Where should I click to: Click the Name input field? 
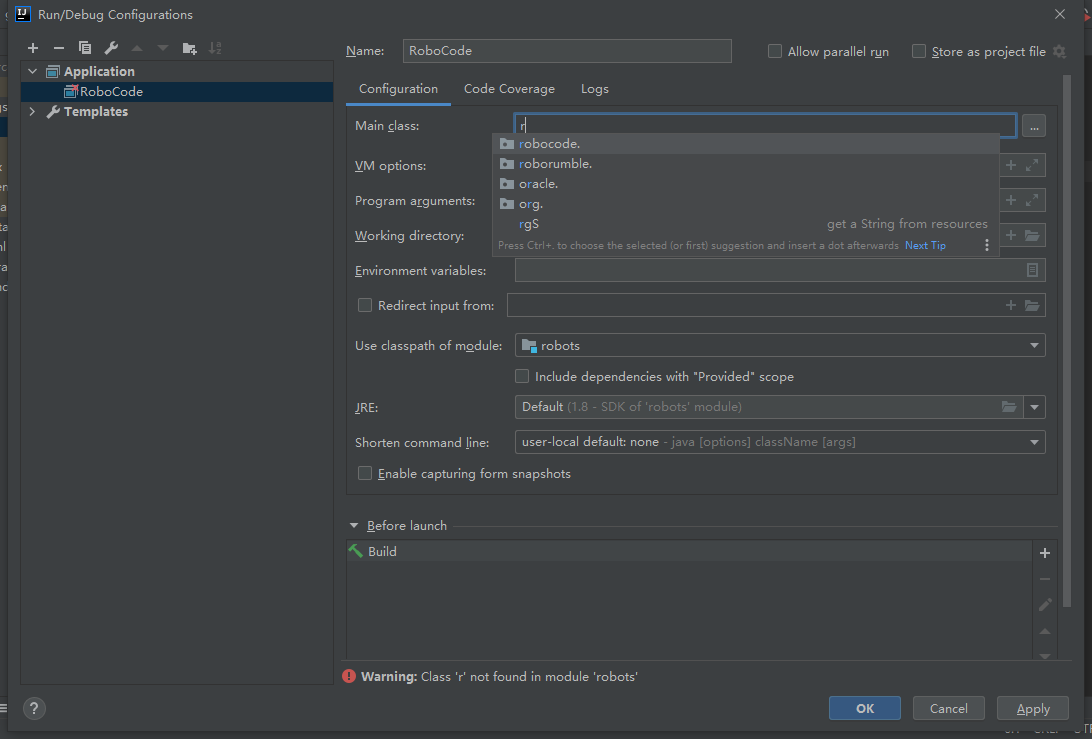coord(567,51)
